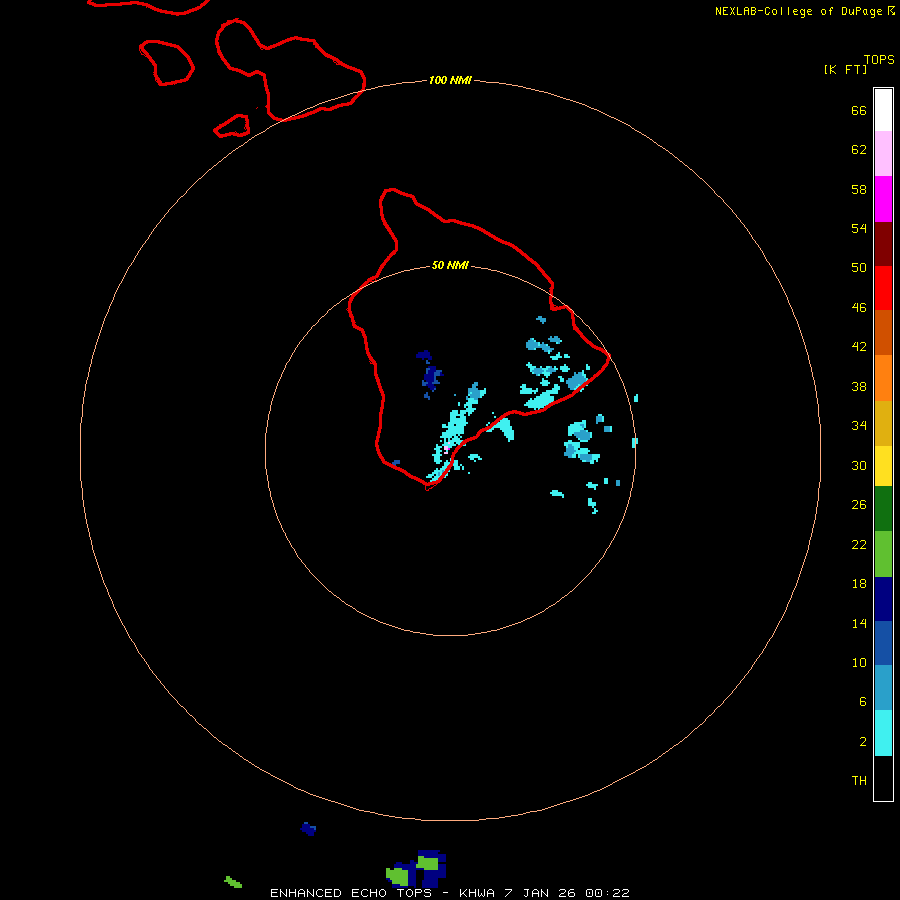This screenshot has height=900, width=900.
Task: Click legend value 18
Action: [x=859, y=583]
